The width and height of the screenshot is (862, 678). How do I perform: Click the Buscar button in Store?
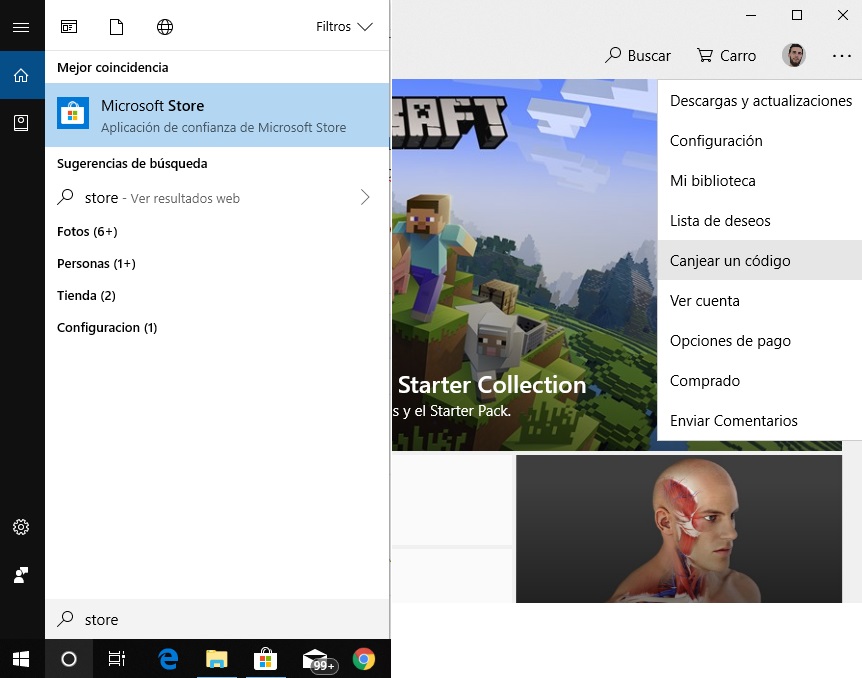638,56
